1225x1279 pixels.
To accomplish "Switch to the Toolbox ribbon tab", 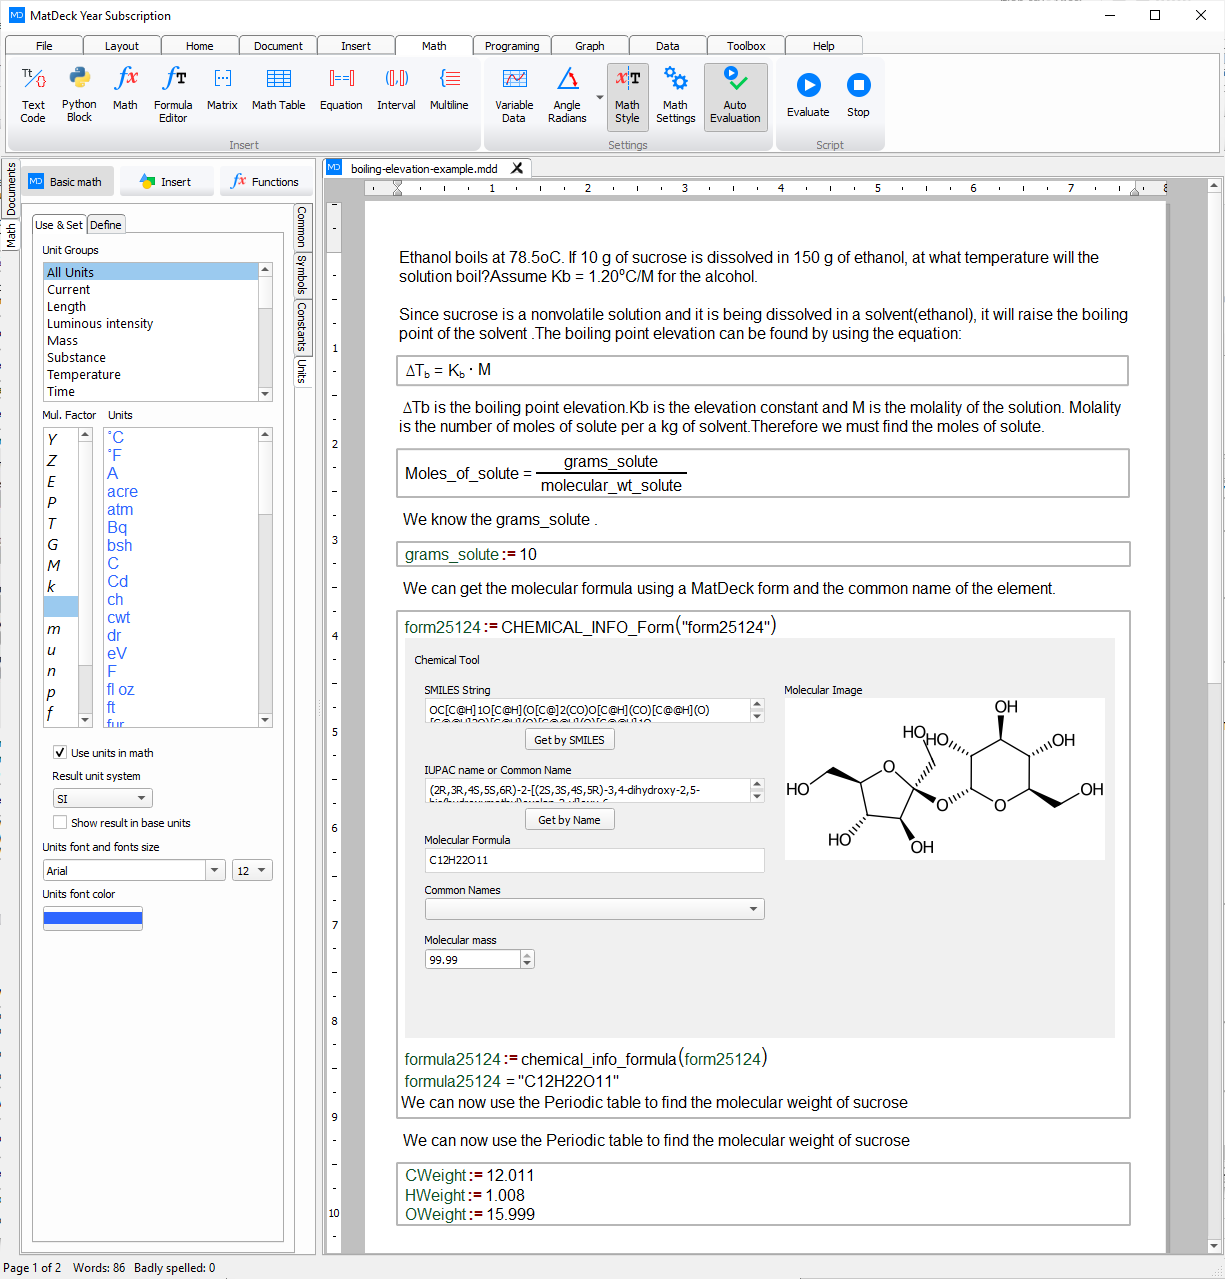I will tap(746, 45).
